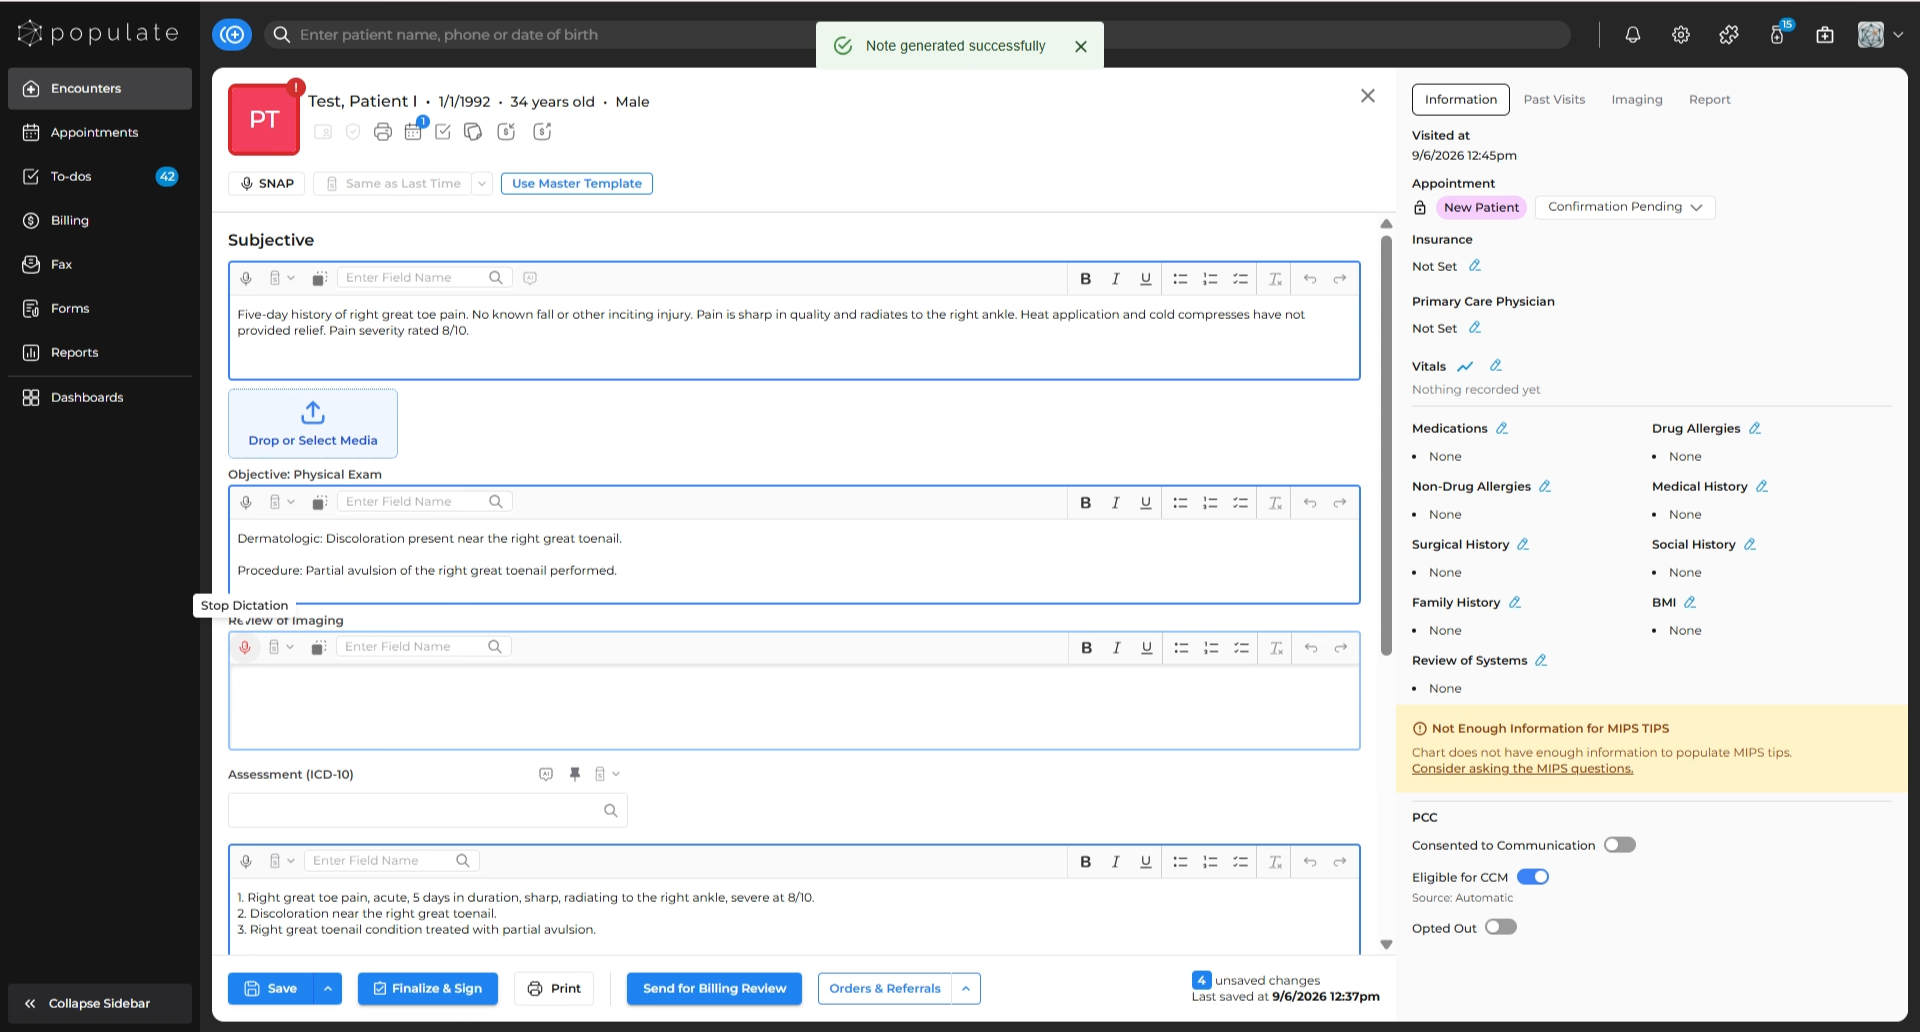1920x1032 pixels.
Task: Open the printer icon under patient name
Action: tap(383, 132)
